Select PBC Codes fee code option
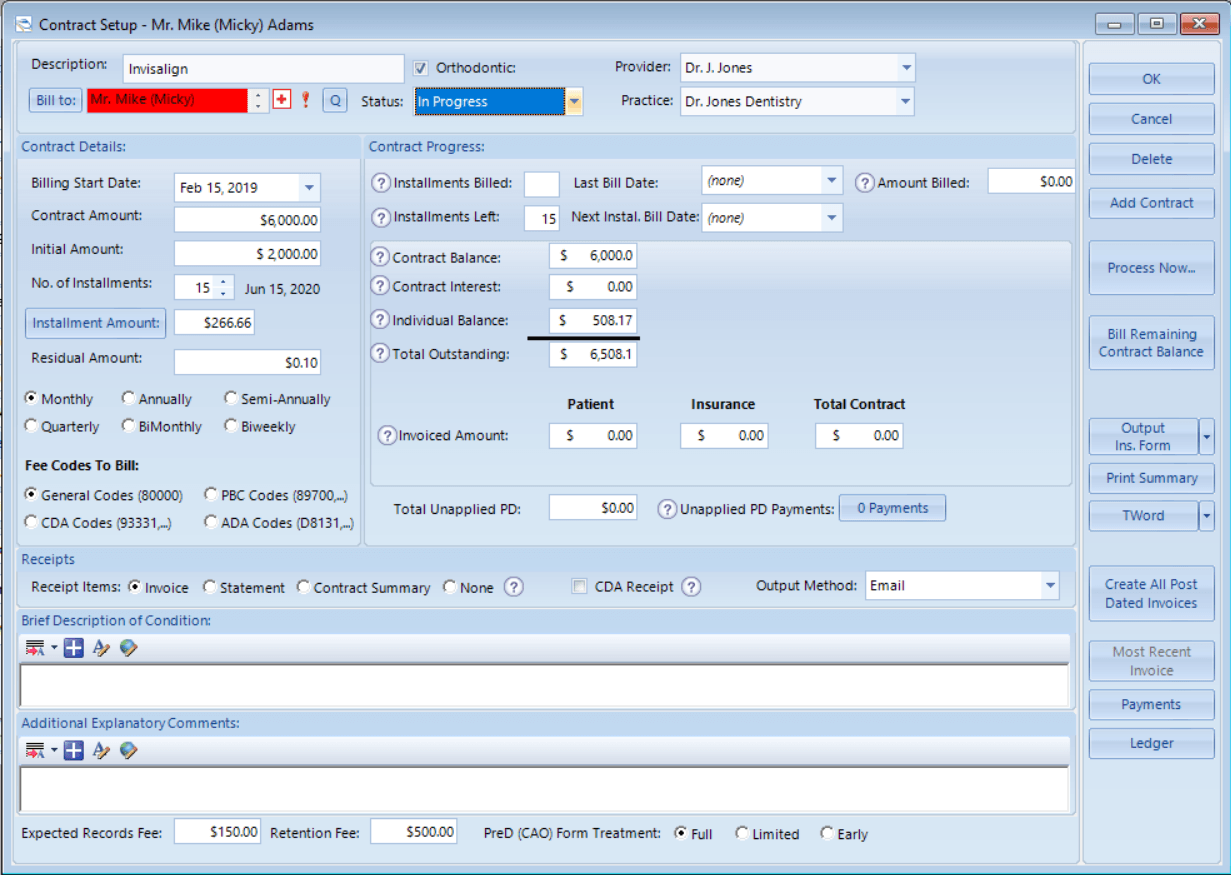The image size is (1231, 875). pos(211,494)
